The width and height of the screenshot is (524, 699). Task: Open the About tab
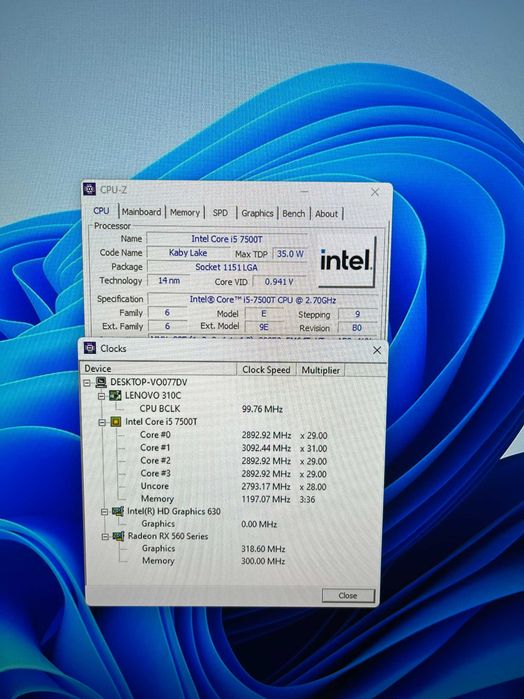(x=326, y=214)
